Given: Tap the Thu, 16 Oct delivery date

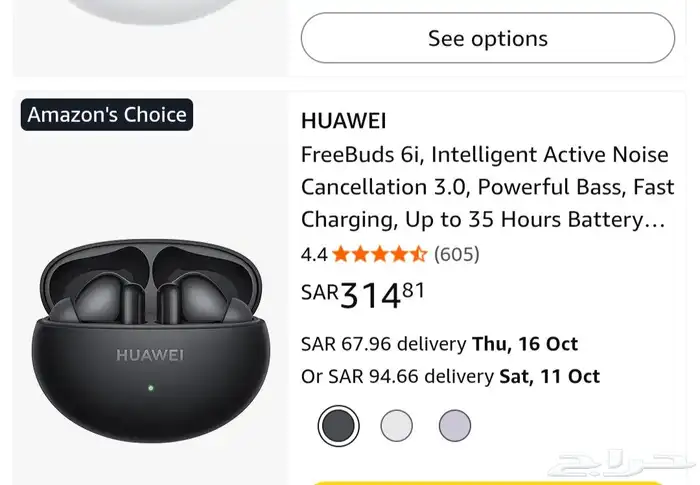Looking at the screenshot, I should click(525, 344).
